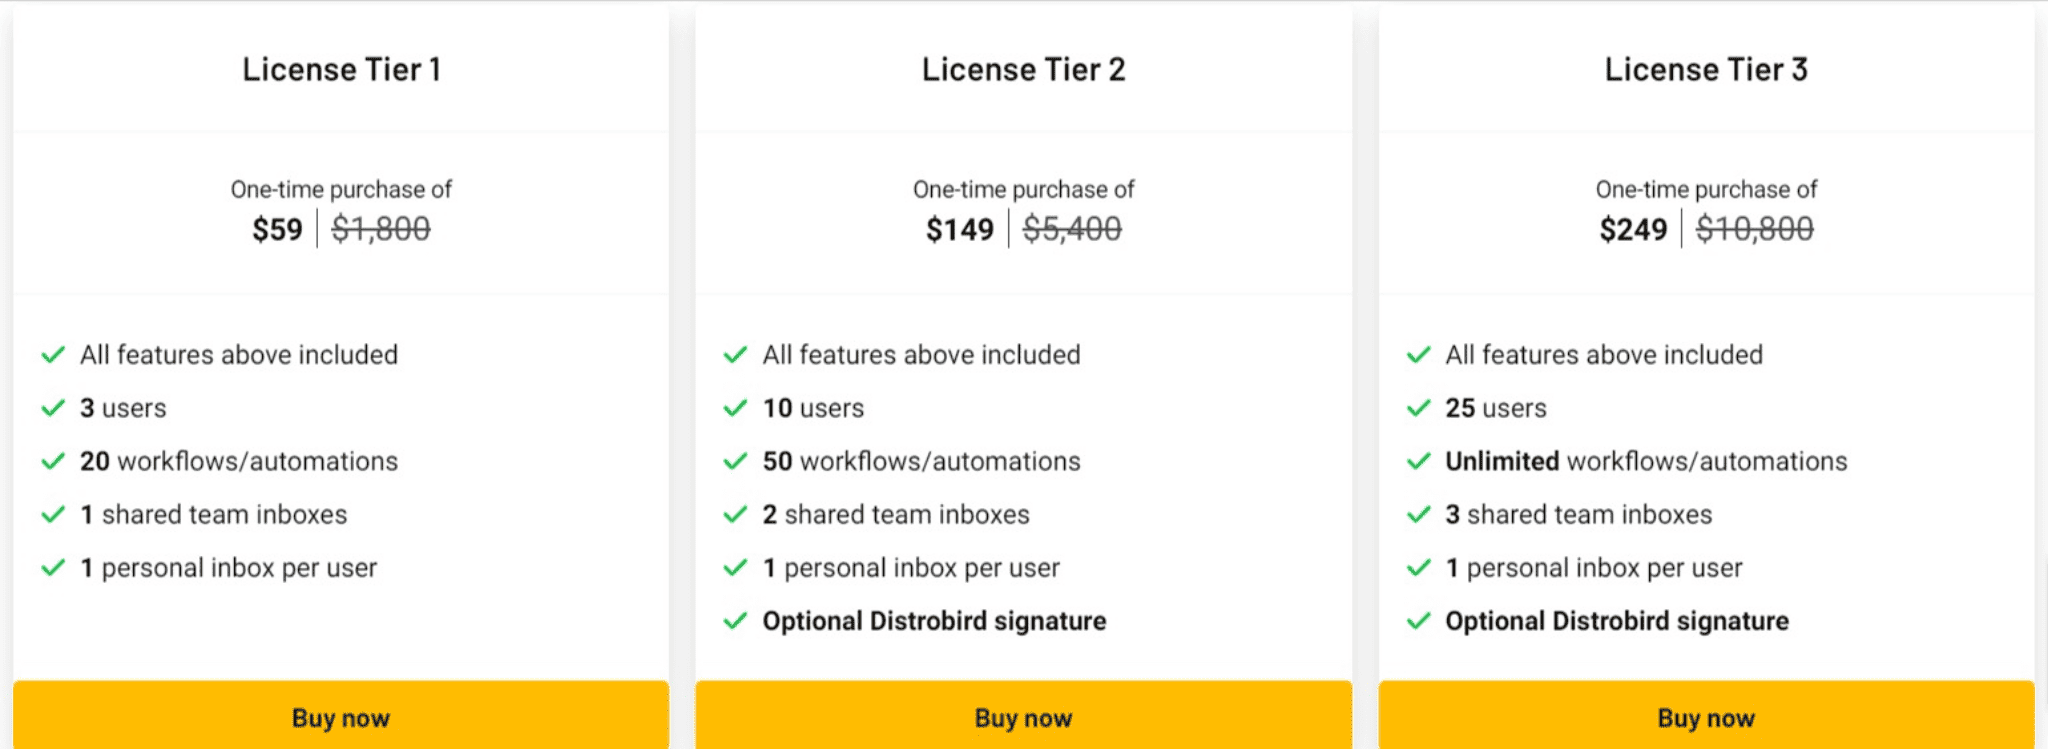Select the License Tier 1 heading
The height and width of the screenshot is (749, 2048).
[x=341, y=69]
